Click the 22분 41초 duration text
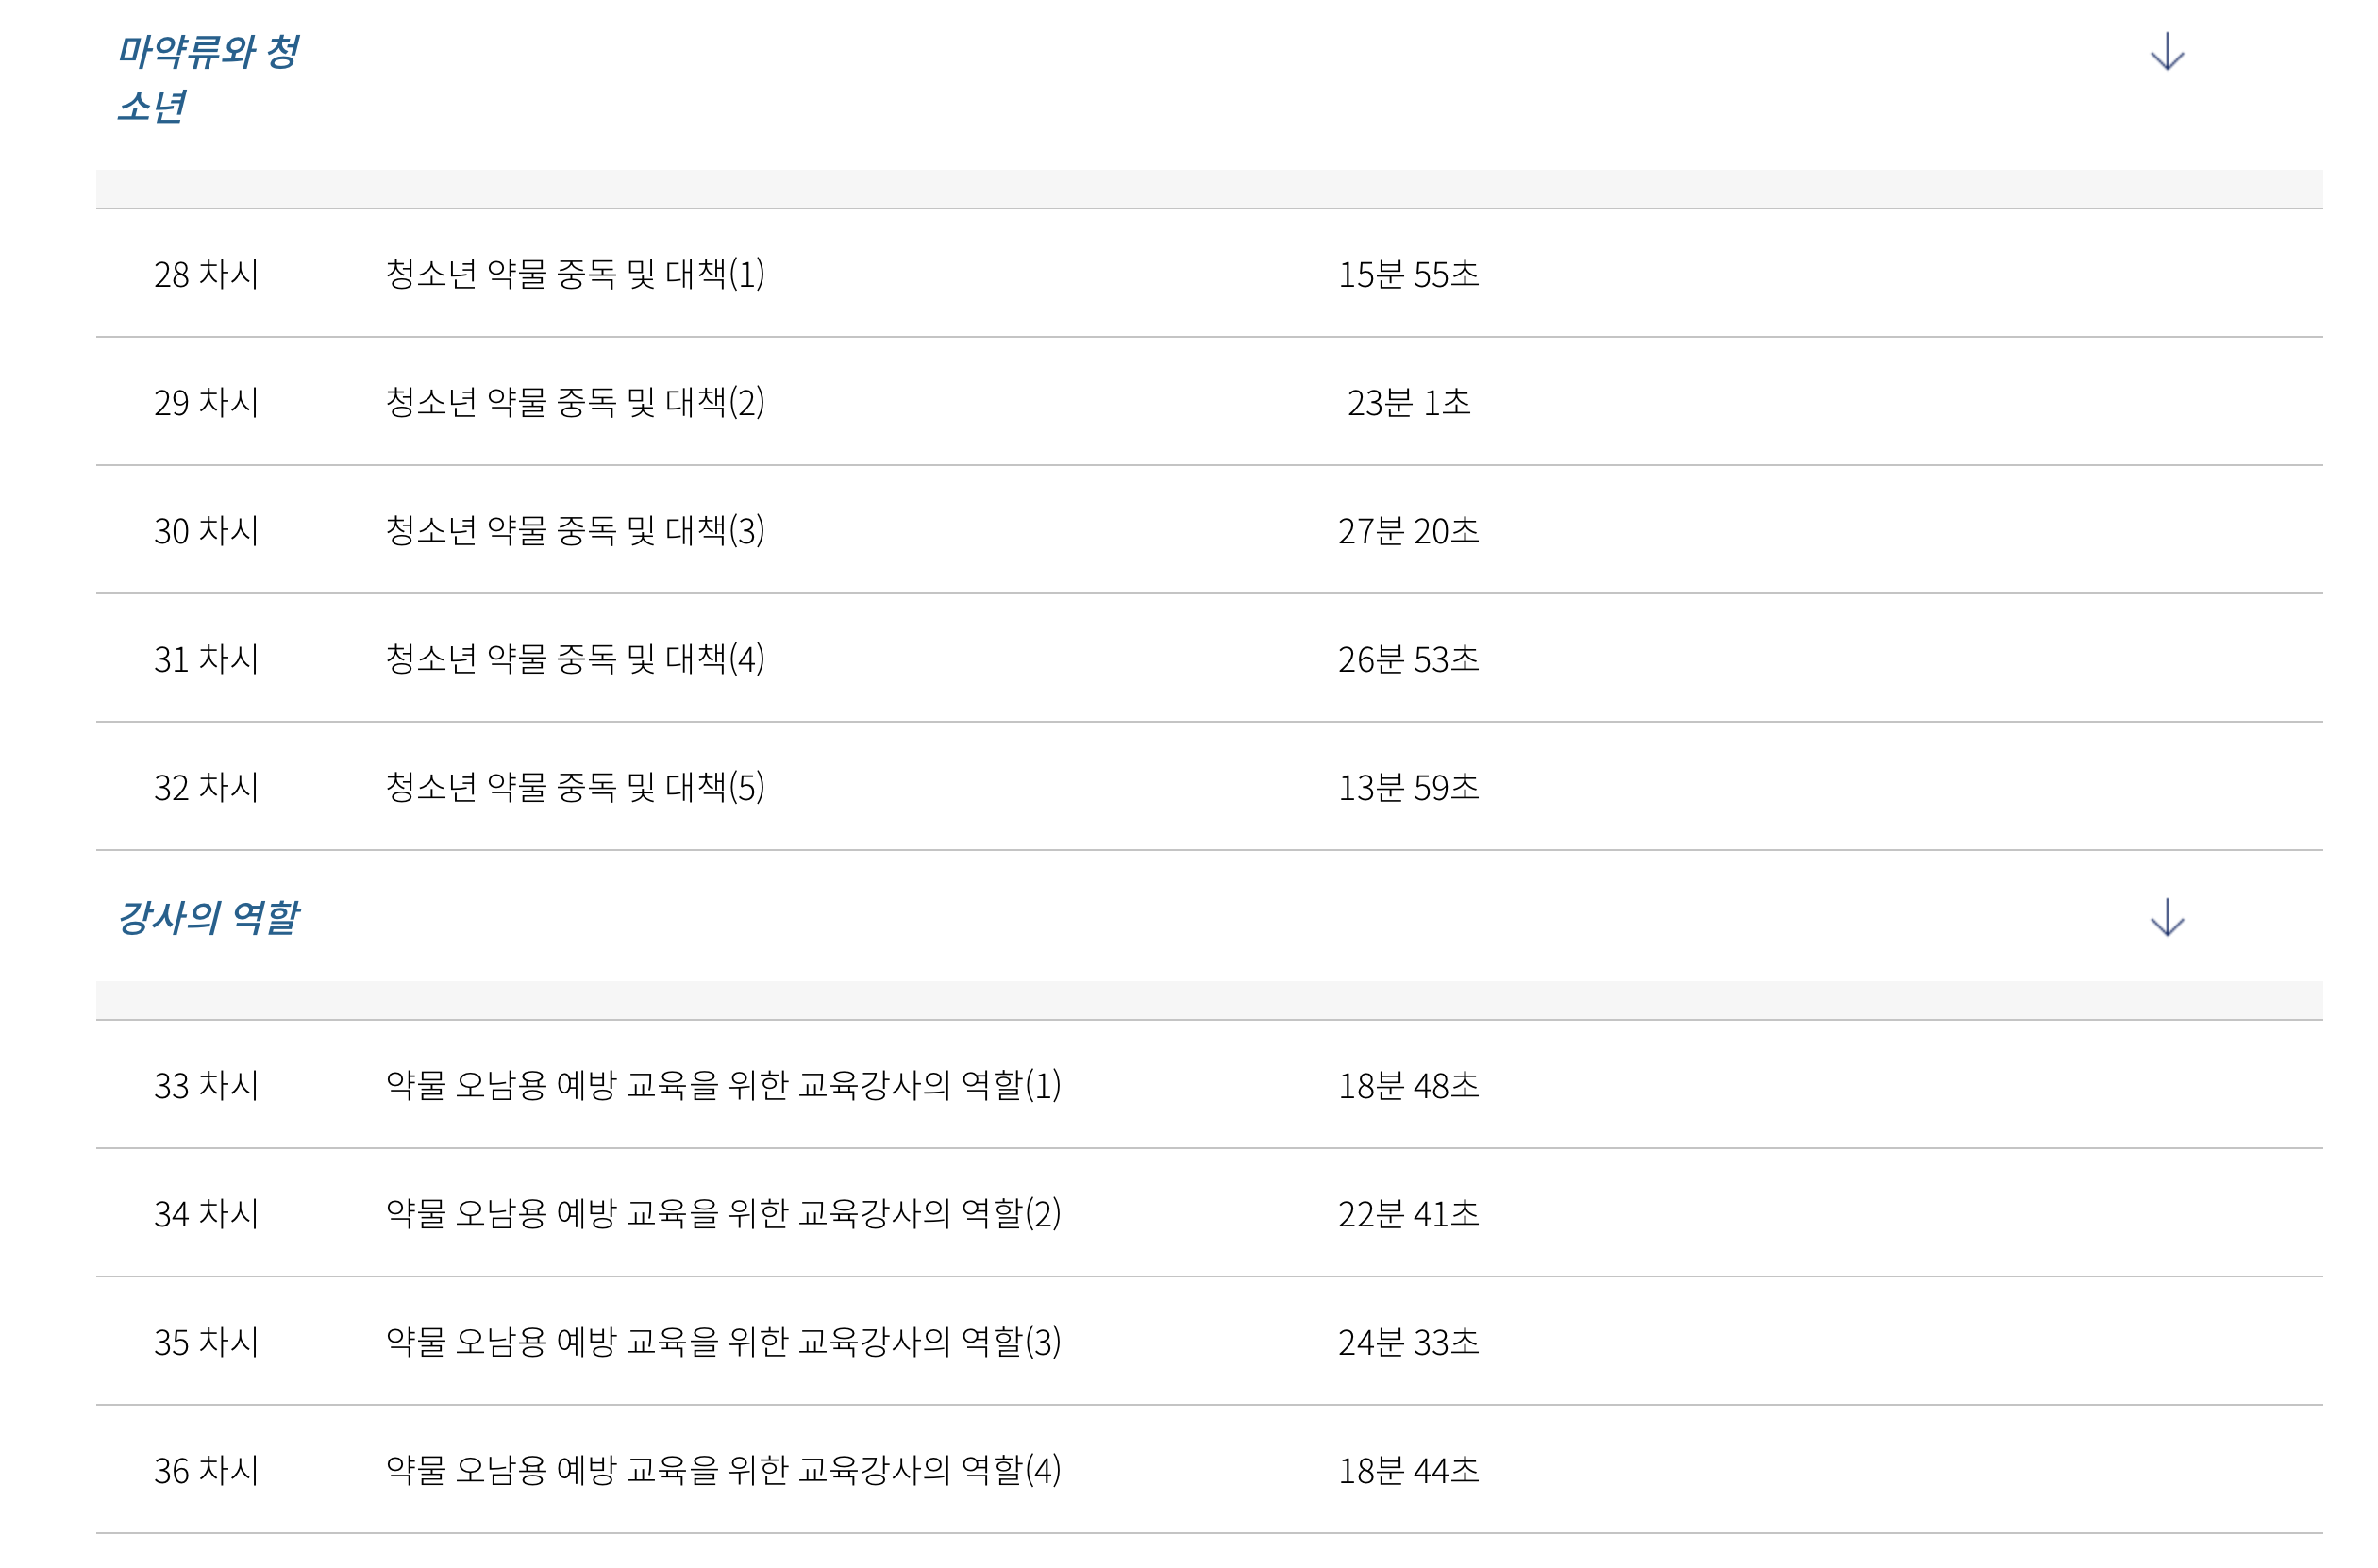Image resolution: width=2378 pixels, height=1568 pixels. (1408, 1214)
